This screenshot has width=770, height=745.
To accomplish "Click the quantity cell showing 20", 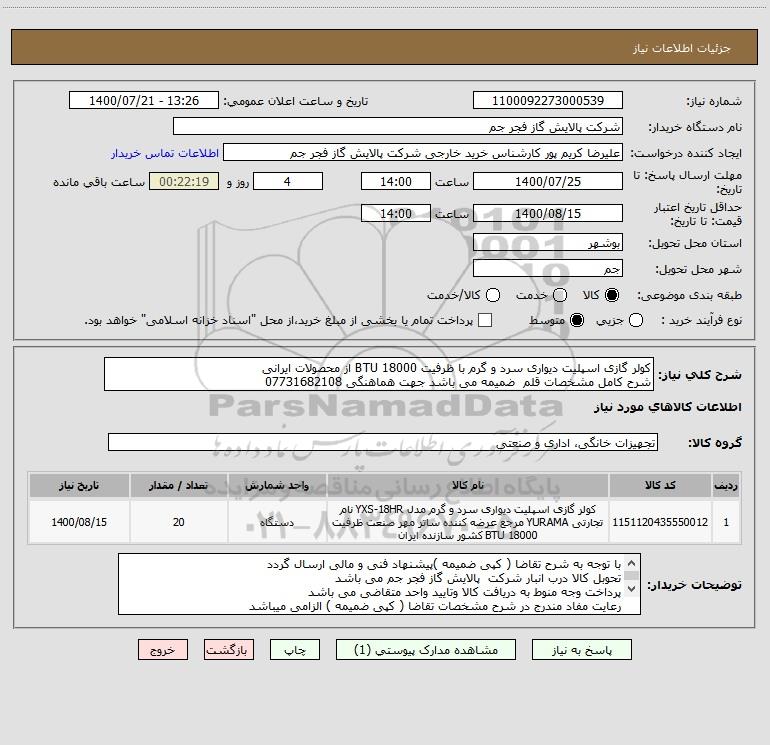I will [x=178, y=522].
